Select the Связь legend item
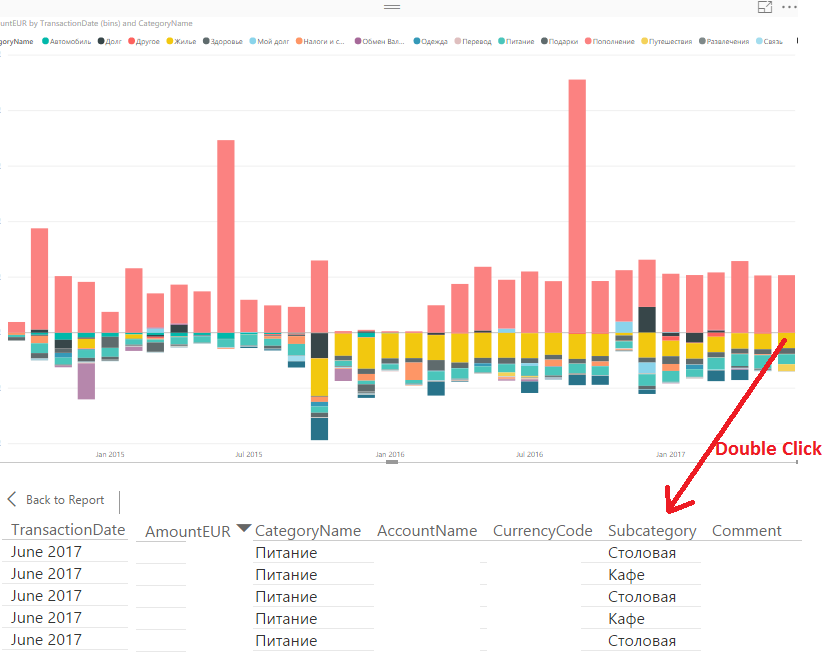The width and height of the screenshot is (824, 668). click(769, 41)
